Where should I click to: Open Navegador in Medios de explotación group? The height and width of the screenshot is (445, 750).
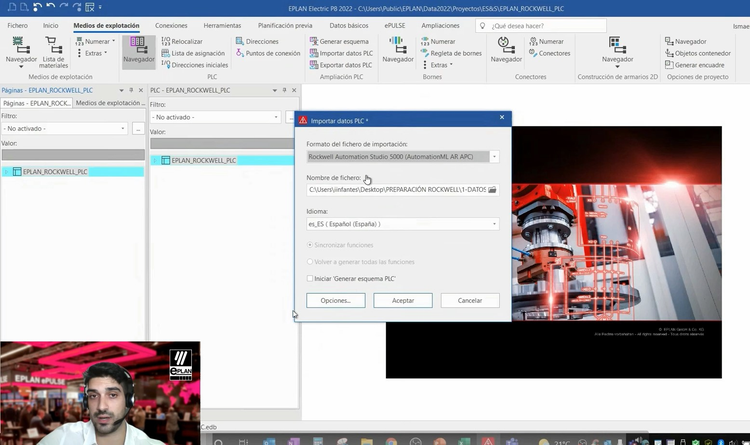21,52
